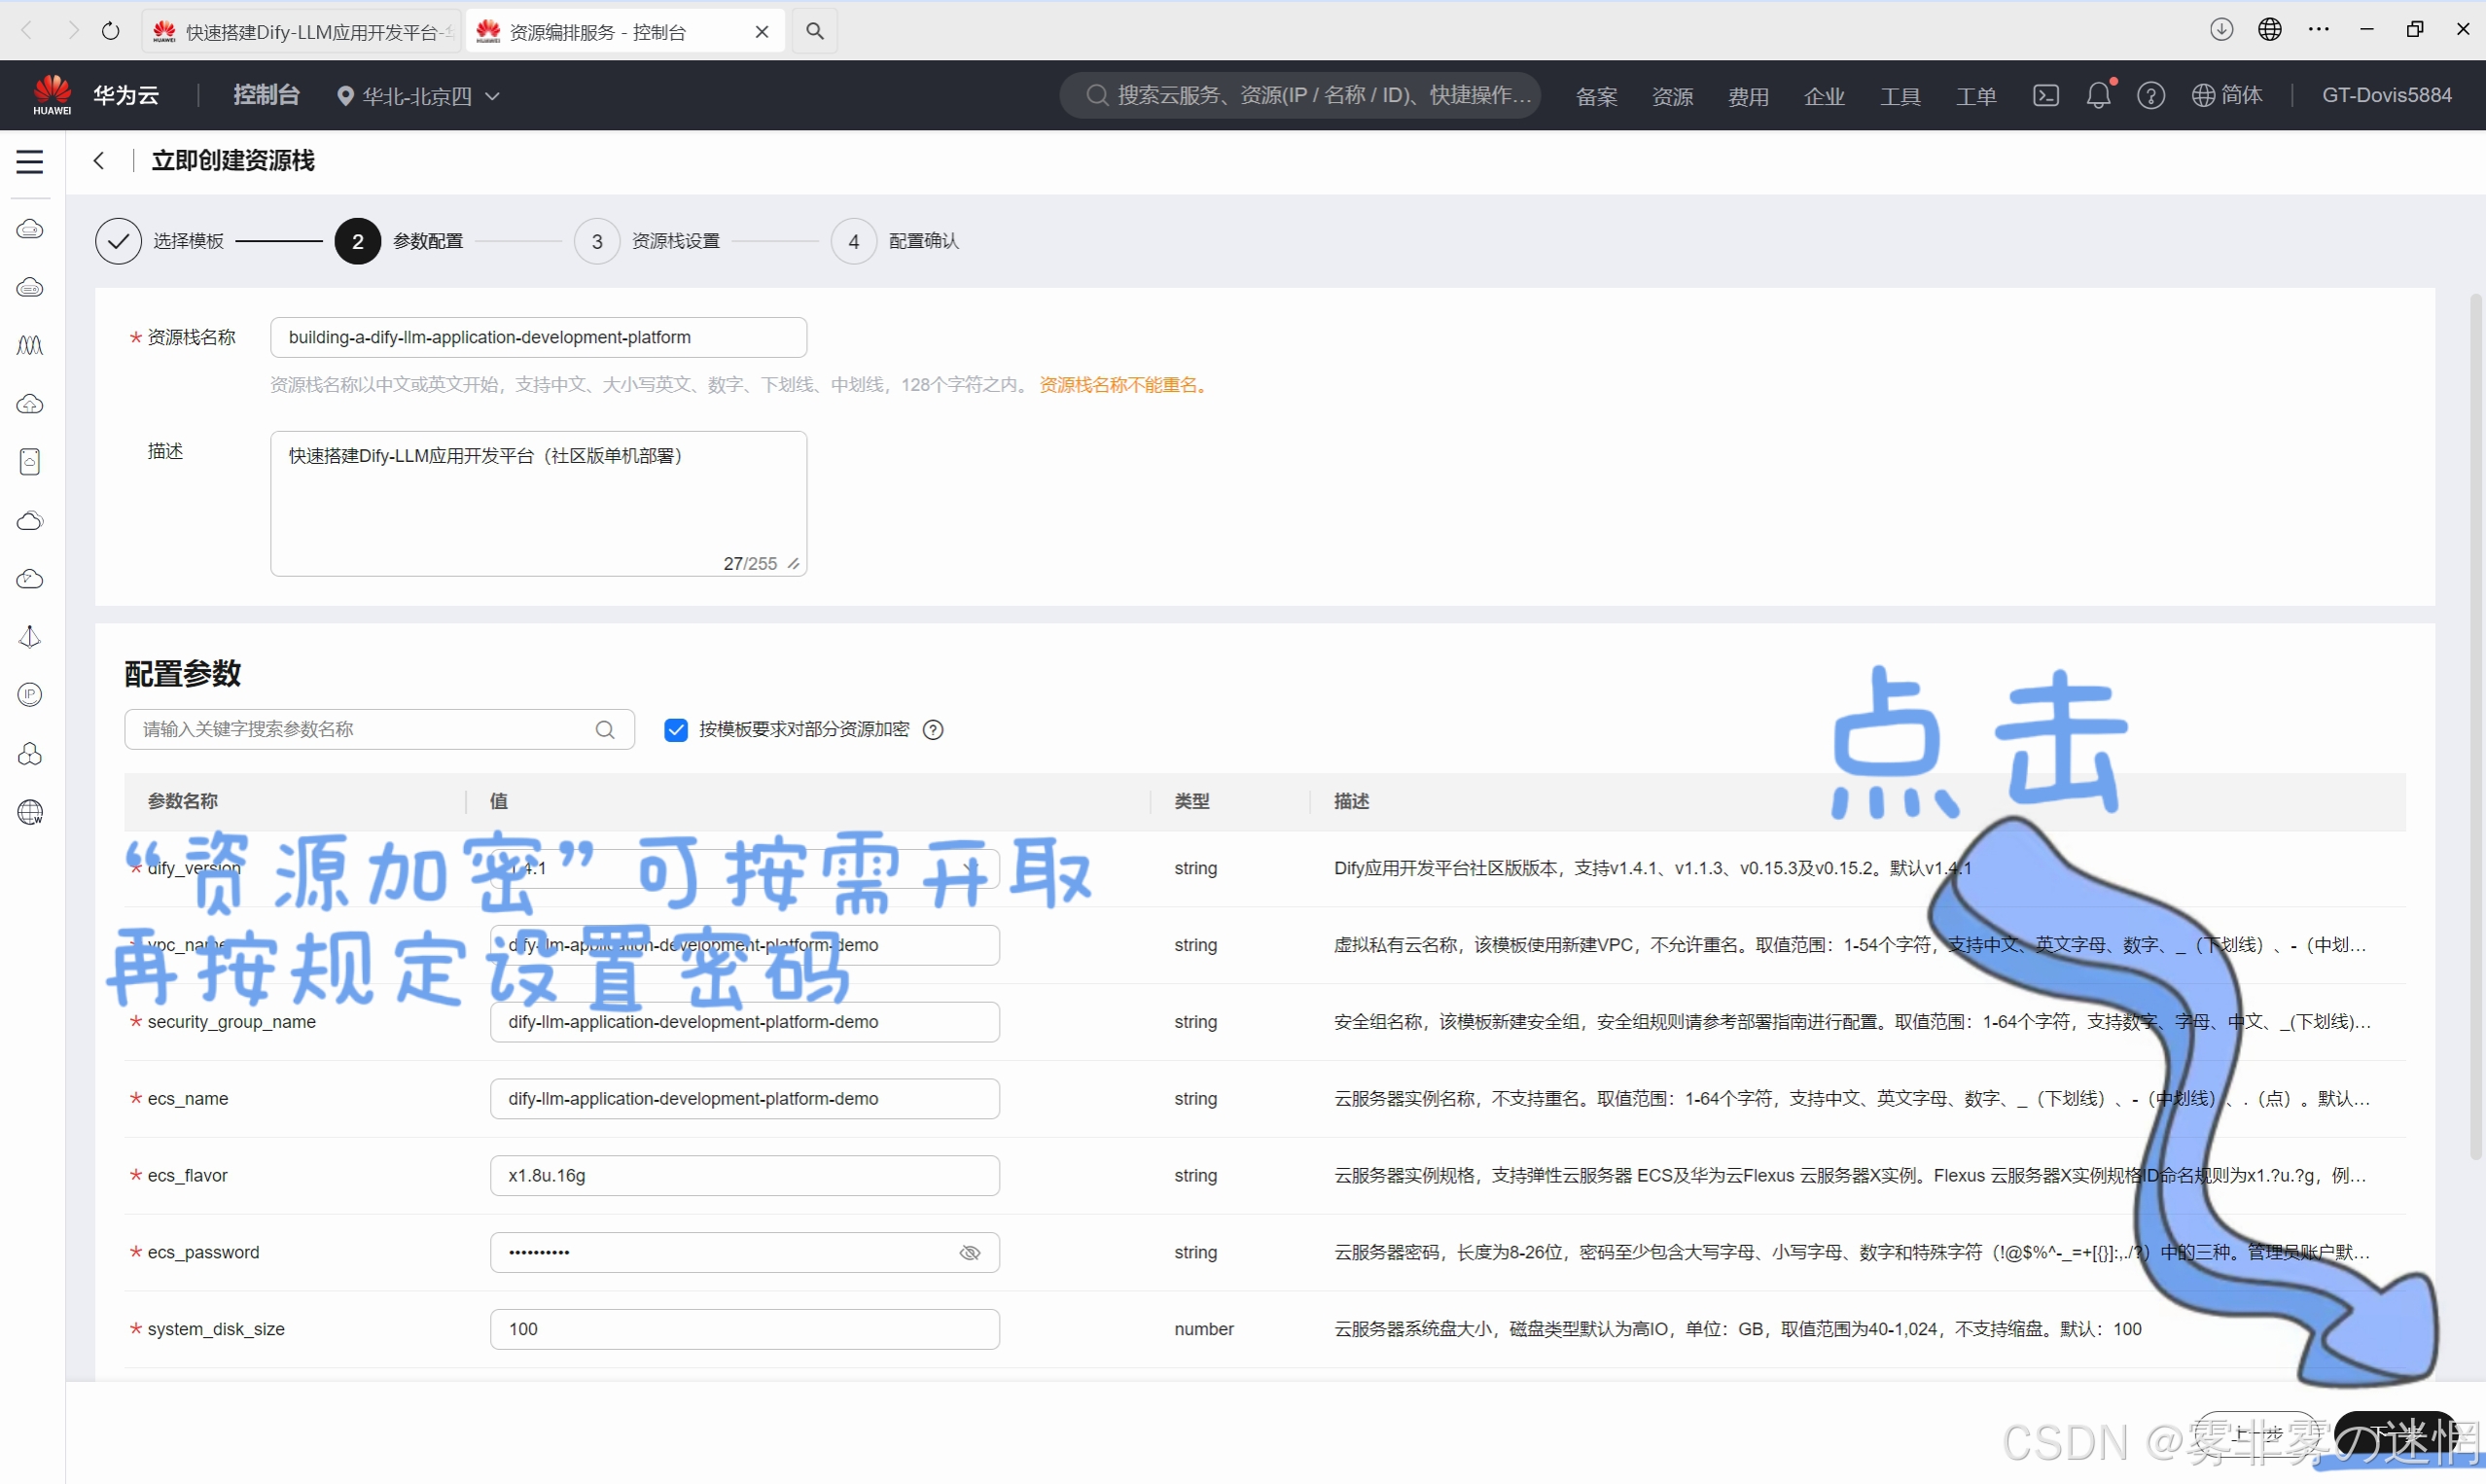
Task: Open the browser downloads icon
Action: [2221, 30]
